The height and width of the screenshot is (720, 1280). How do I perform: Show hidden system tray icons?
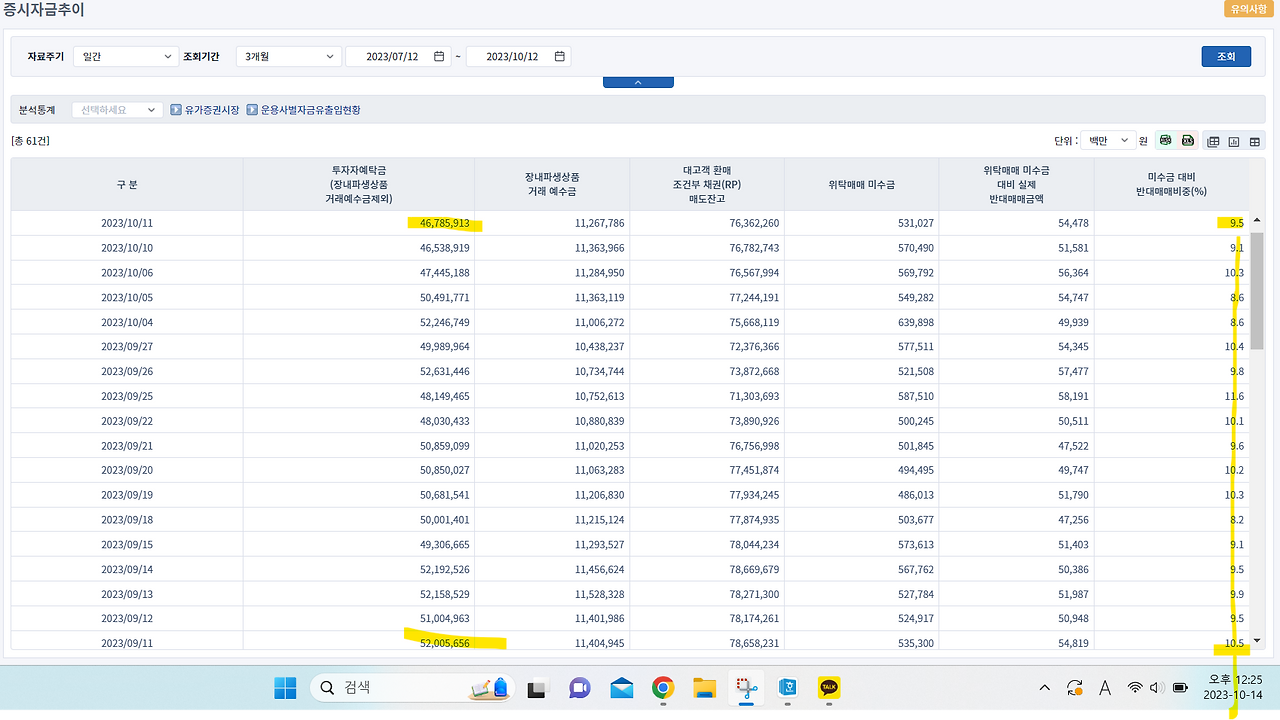pos(1045,688)
